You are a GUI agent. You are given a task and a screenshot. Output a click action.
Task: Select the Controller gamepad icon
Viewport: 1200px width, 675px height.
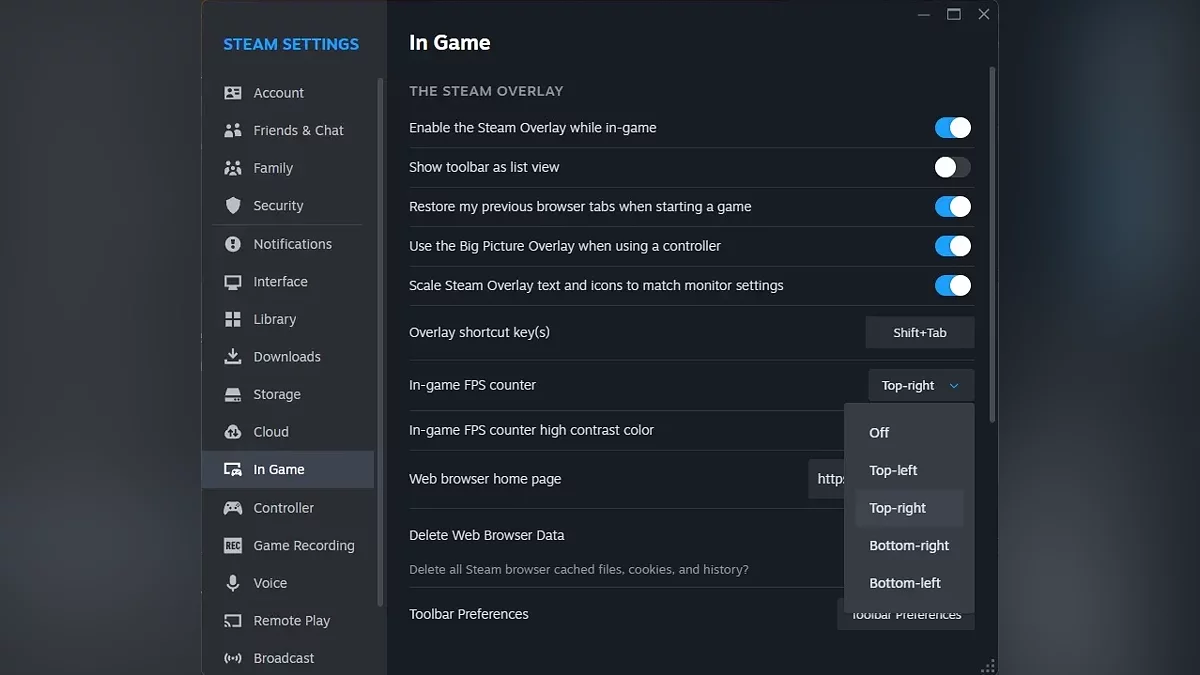[233, 508]
